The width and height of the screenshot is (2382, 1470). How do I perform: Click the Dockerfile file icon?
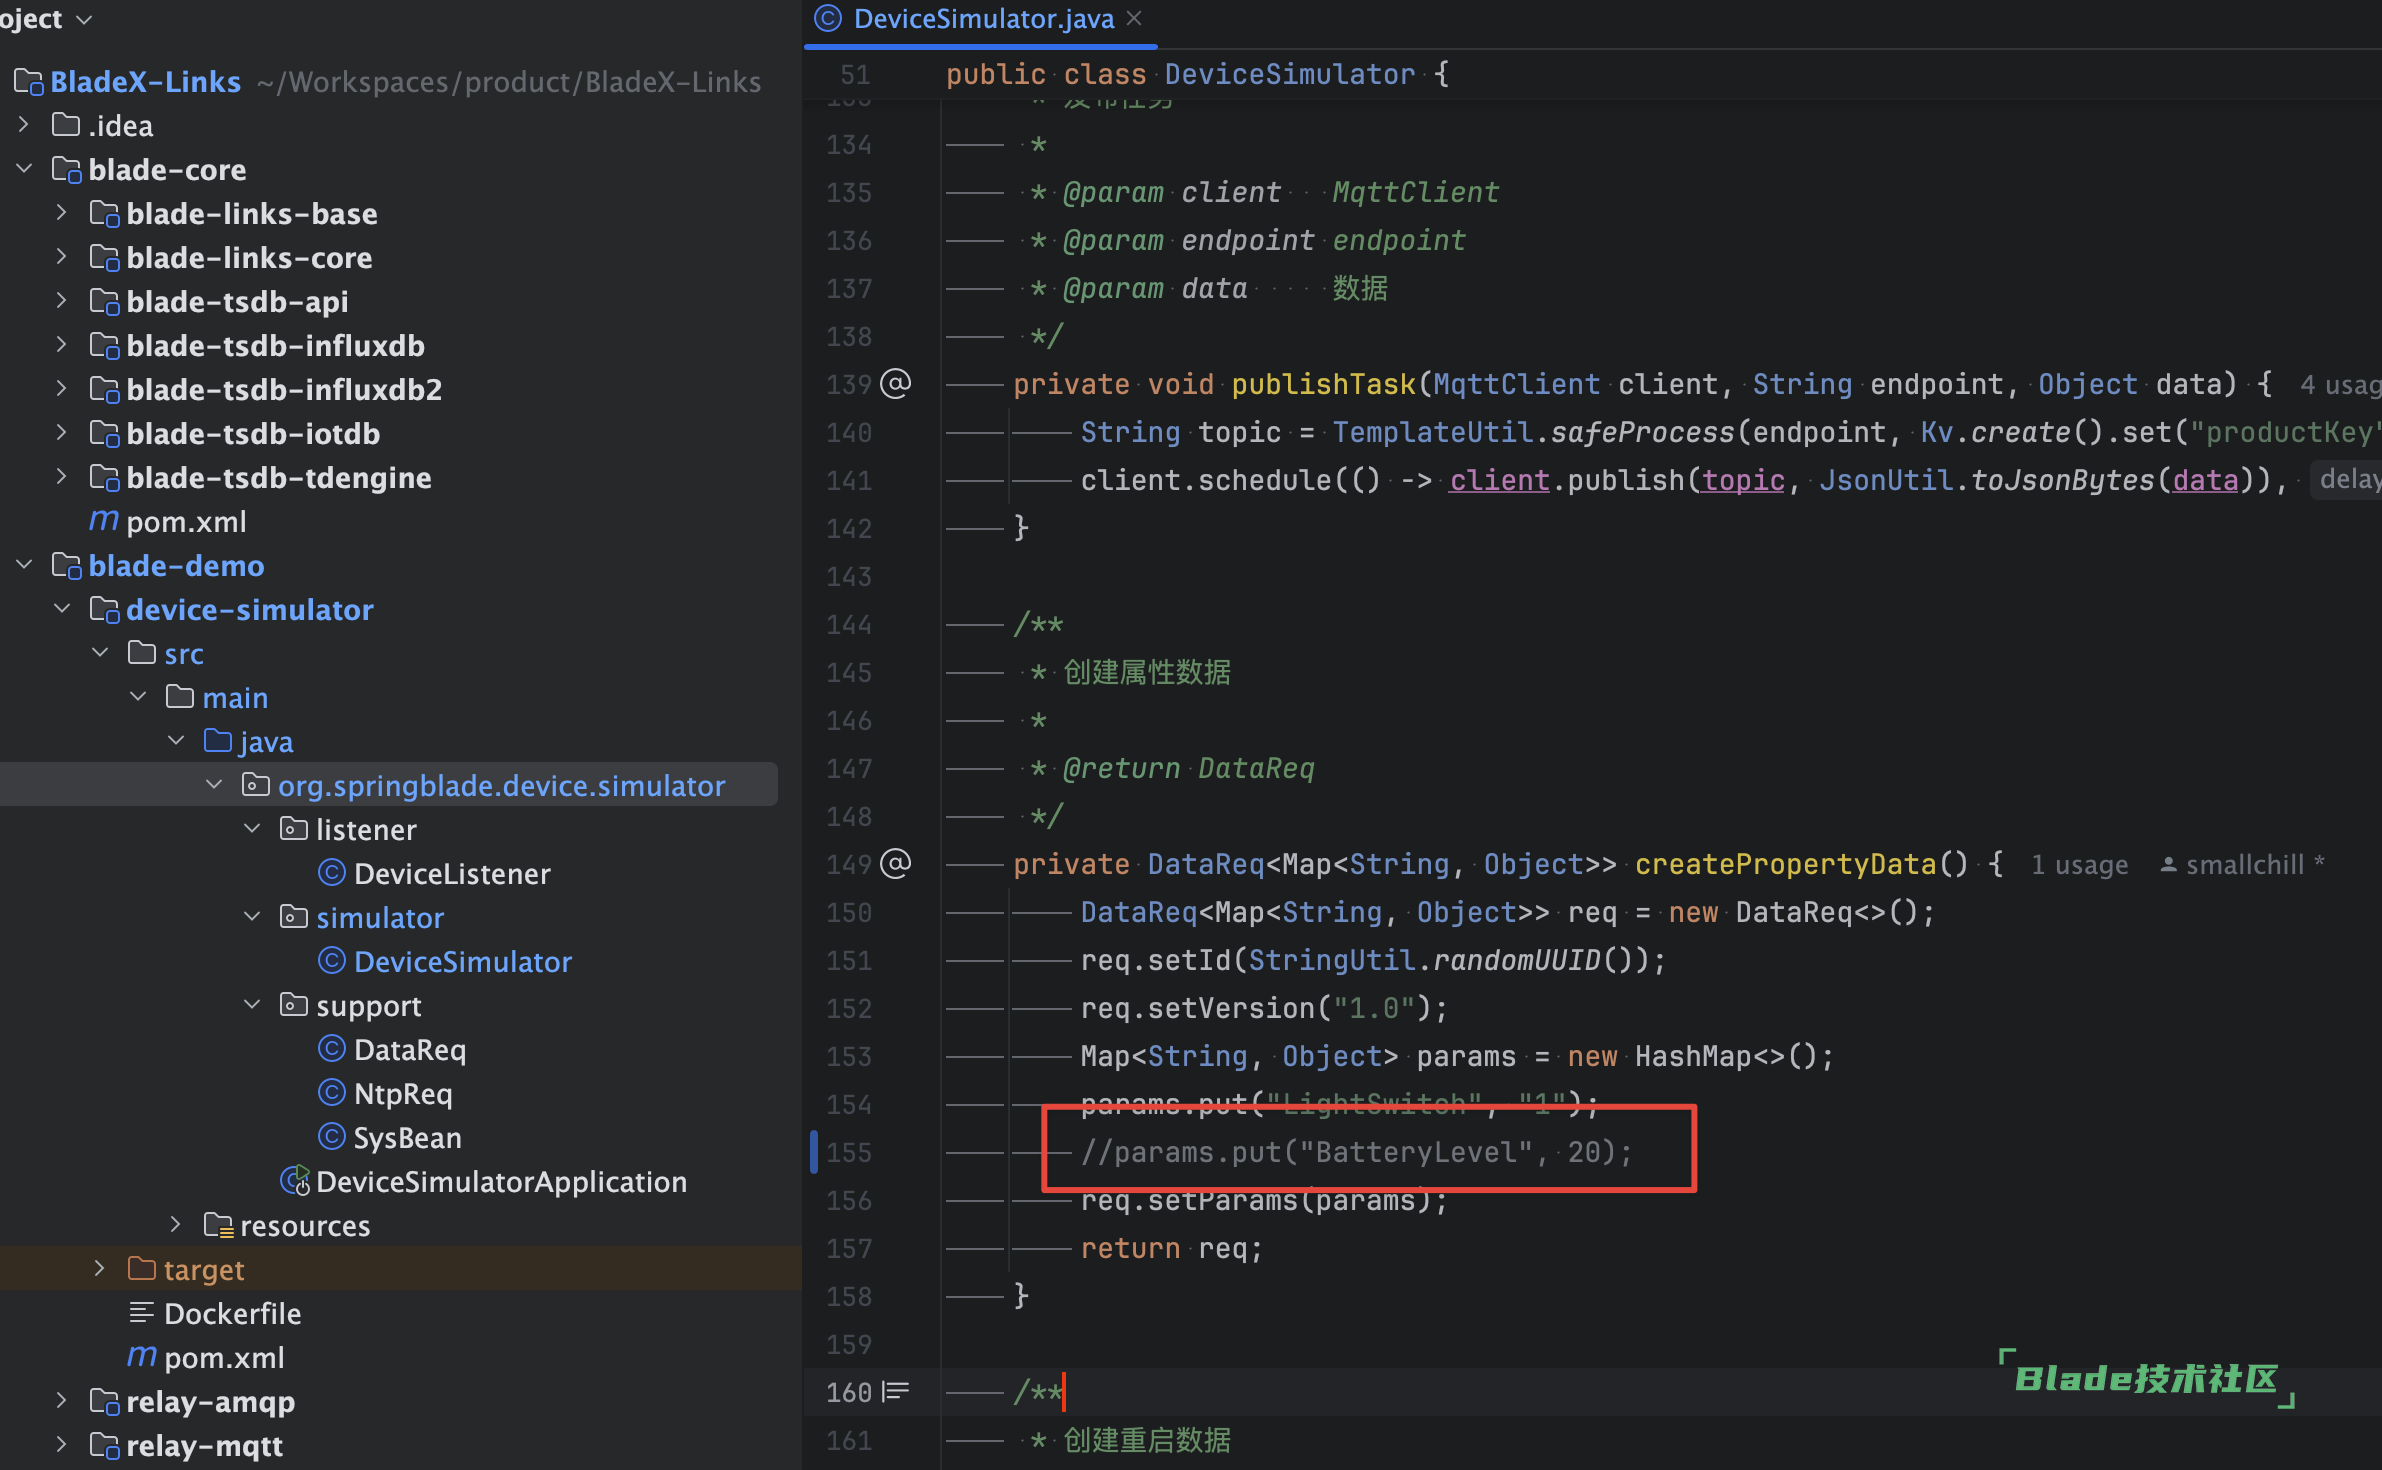click(x=142, y=1313)
